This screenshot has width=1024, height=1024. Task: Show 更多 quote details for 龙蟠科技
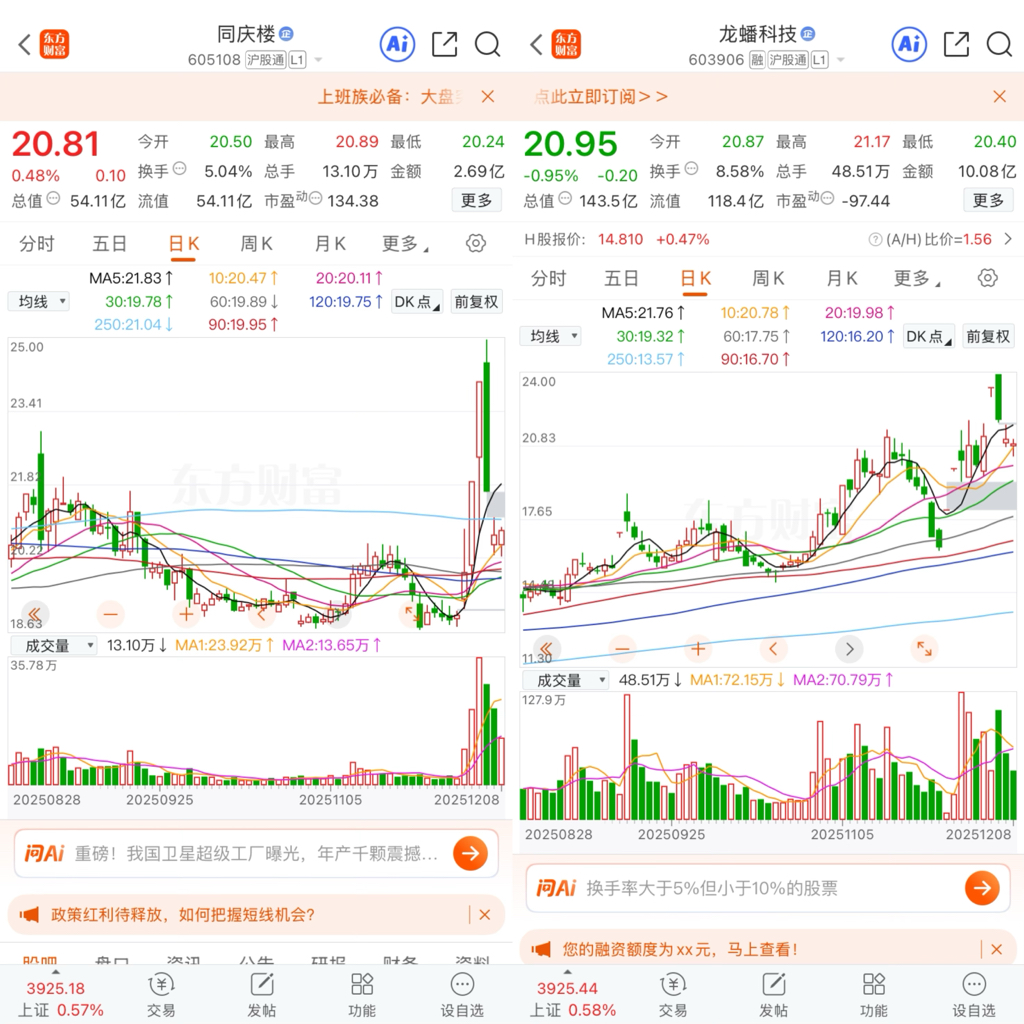[x=988, y=200]
